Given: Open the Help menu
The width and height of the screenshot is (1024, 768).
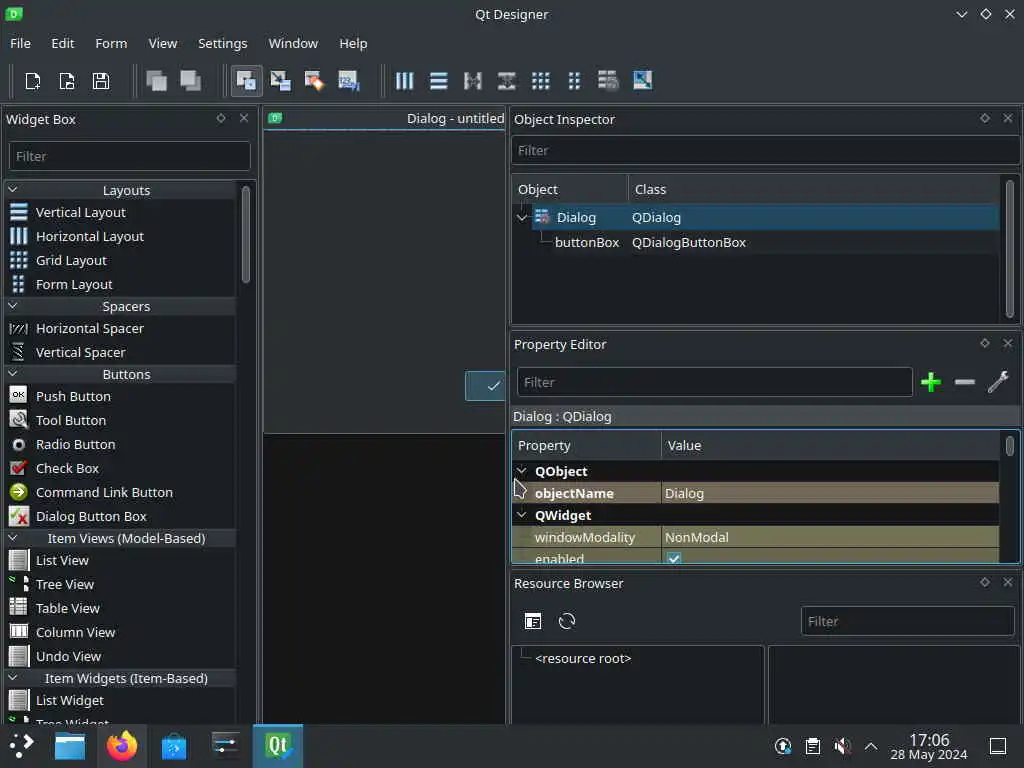Looking at the screenshot, I should (x=353, y=43).
